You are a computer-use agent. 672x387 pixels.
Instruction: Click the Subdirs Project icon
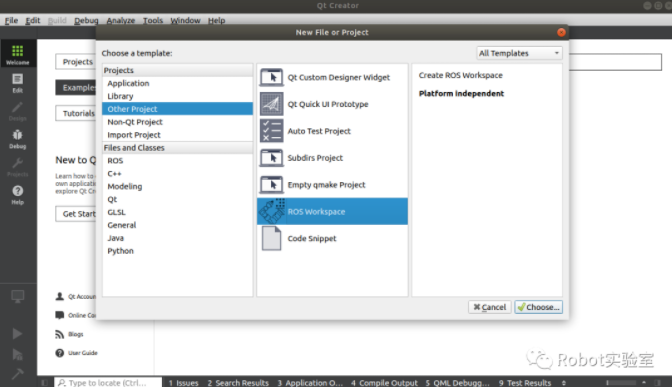click(x=271, y=158)
